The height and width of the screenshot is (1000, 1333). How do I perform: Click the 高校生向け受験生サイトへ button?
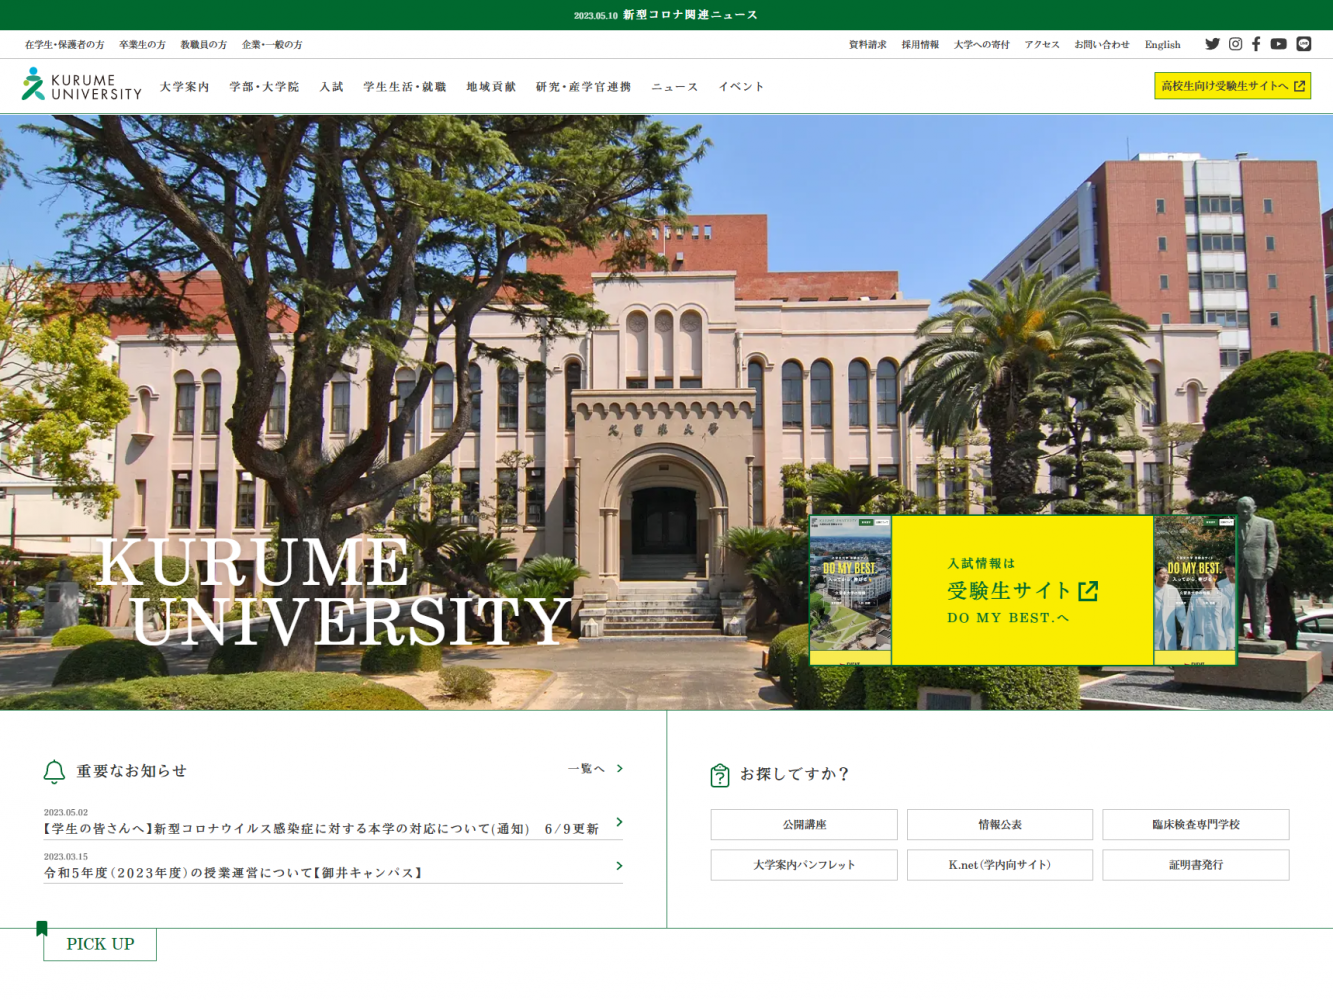1232,86
